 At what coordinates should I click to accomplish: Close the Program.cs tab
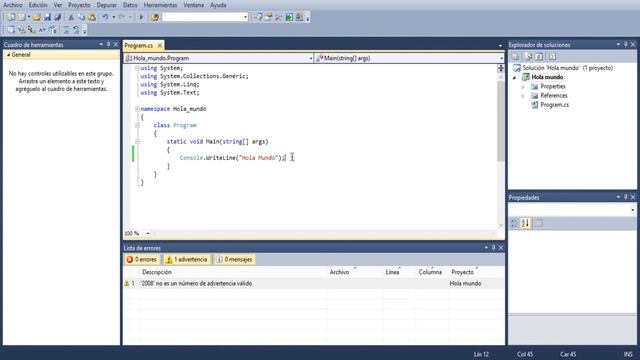point(160,45)
